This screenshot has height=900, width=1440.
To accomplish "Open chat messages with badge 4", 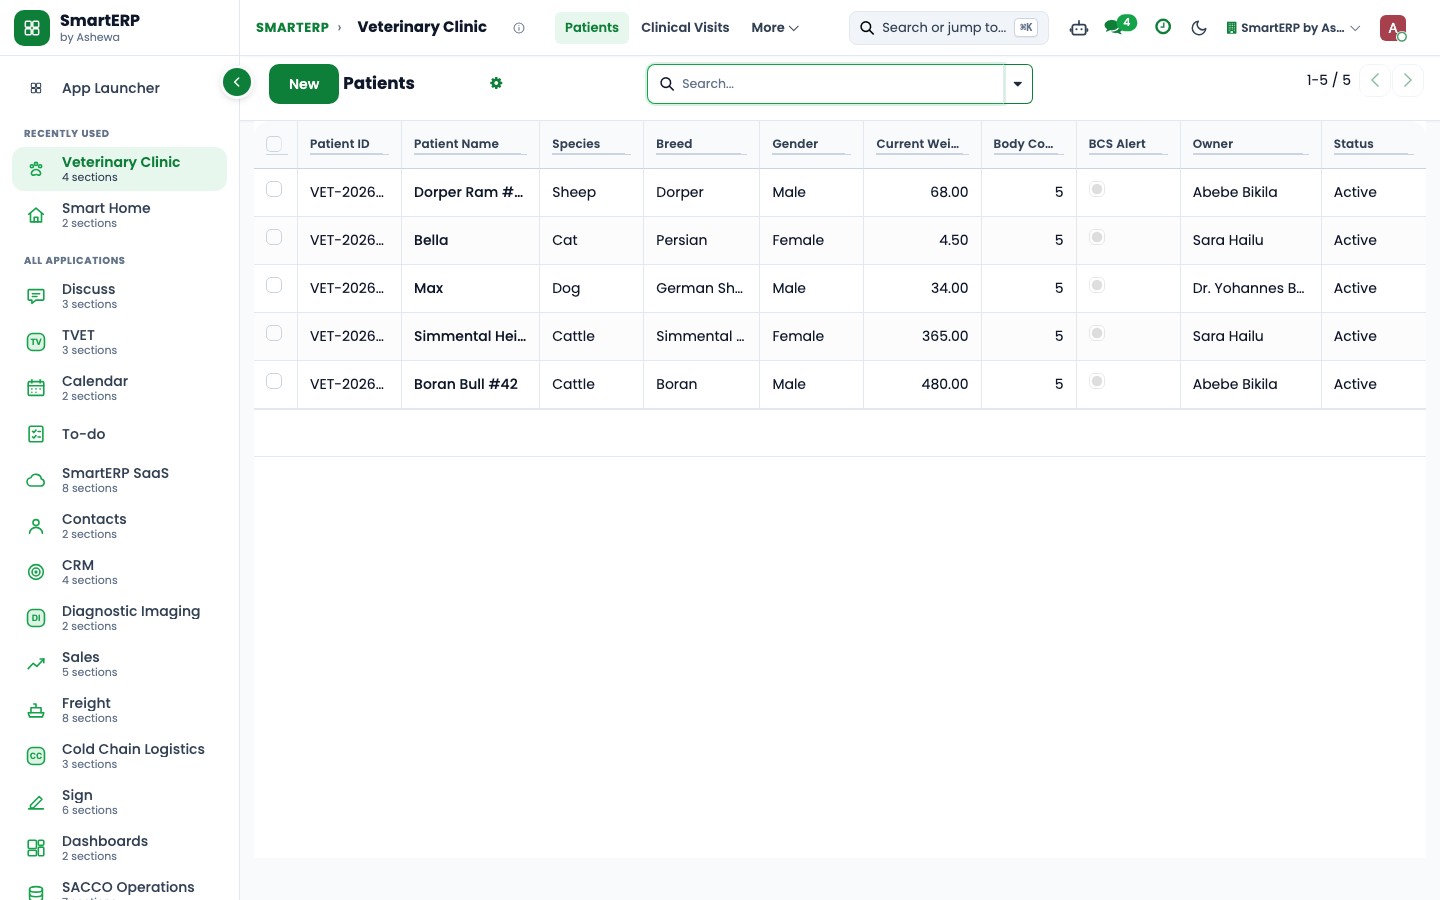I will [1119, 26].
